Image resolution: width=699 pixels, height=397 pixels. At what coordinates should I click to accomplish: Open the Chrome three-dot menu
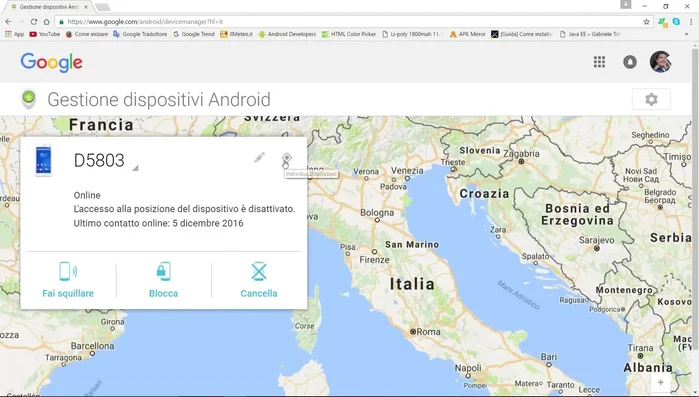[691, 21]
